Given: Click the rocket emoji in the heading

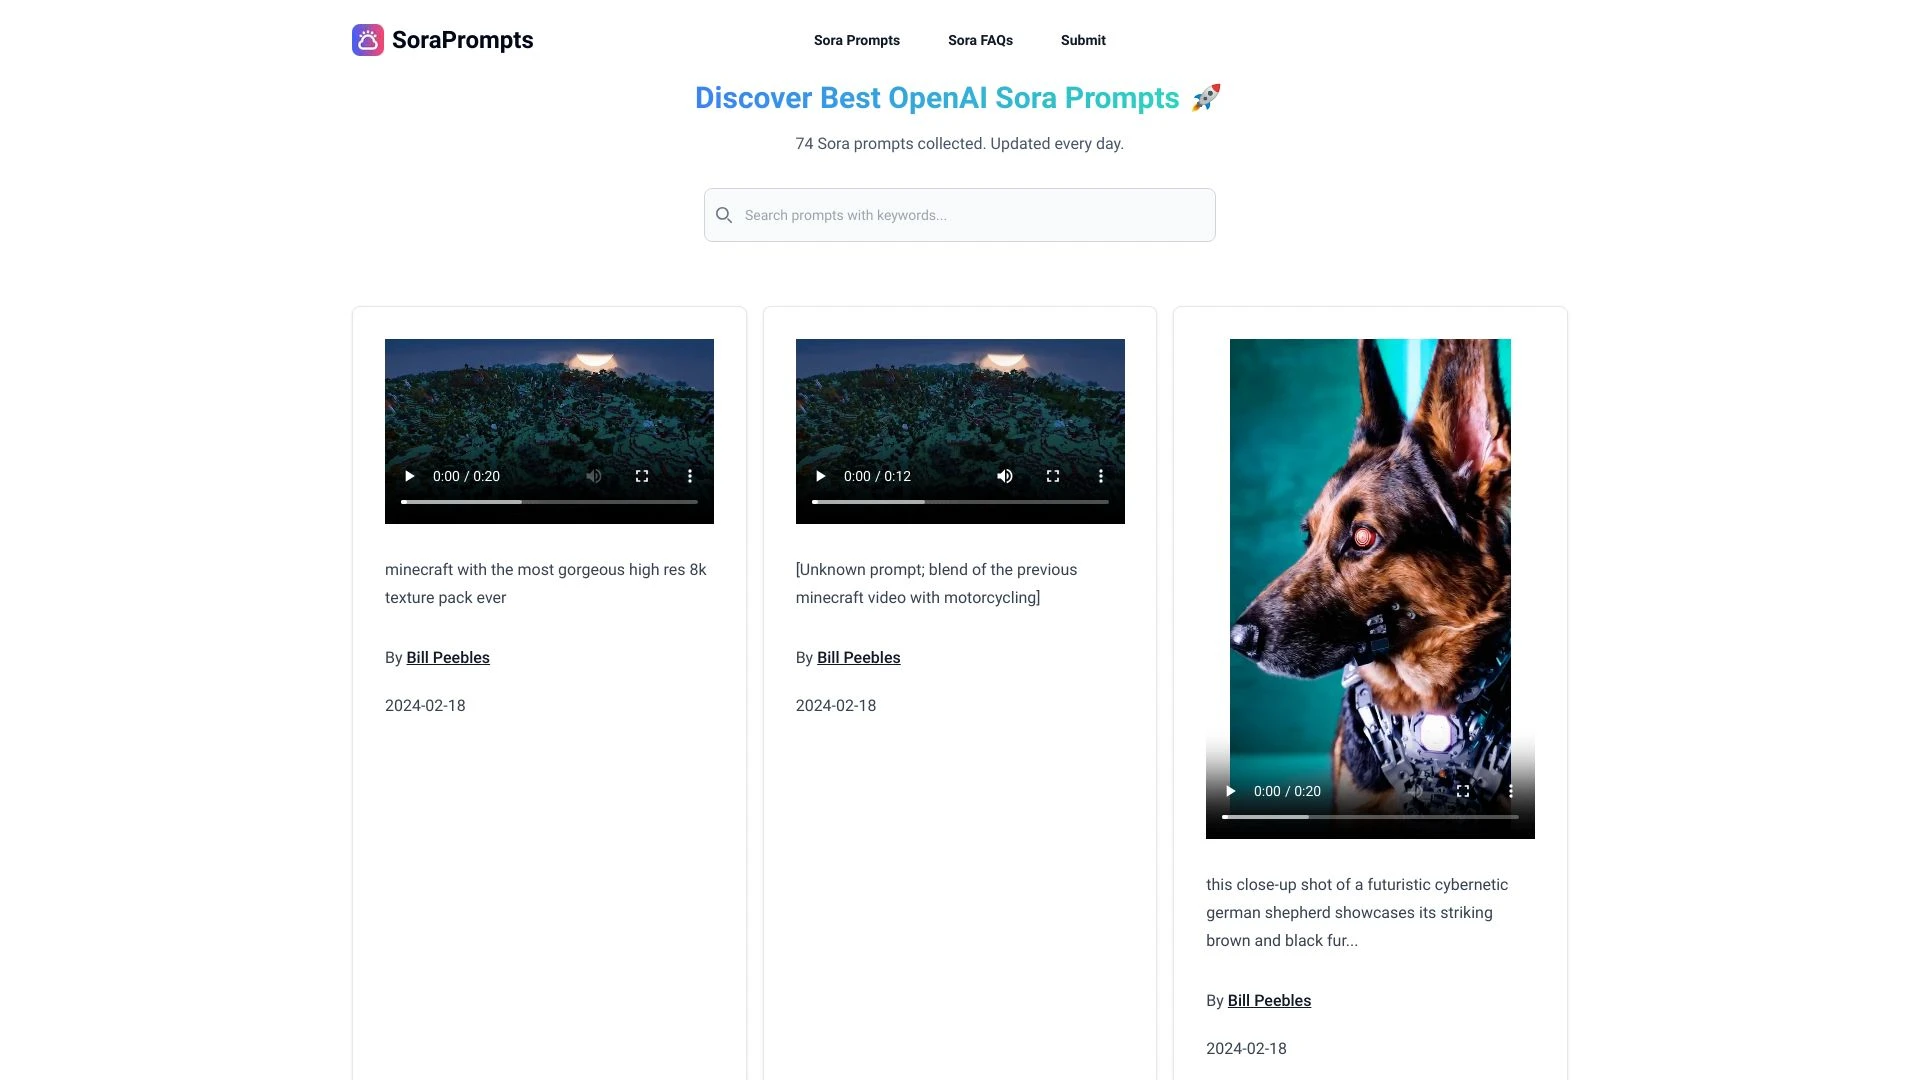Looking at the screenshot, I should coord(1205,98).
